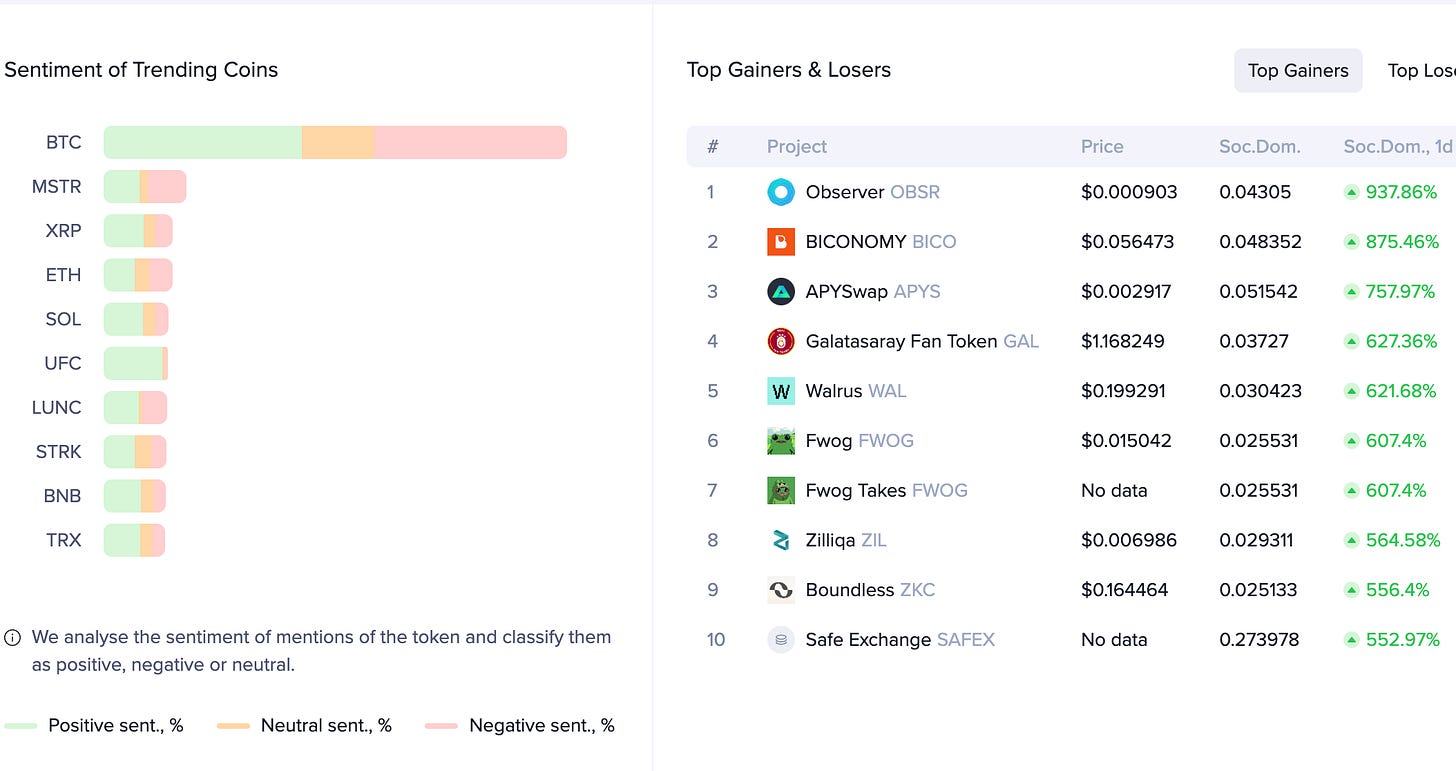Click the STRK coin label
The width and height of the screenshot is (1456, 771).
point(58,451)
